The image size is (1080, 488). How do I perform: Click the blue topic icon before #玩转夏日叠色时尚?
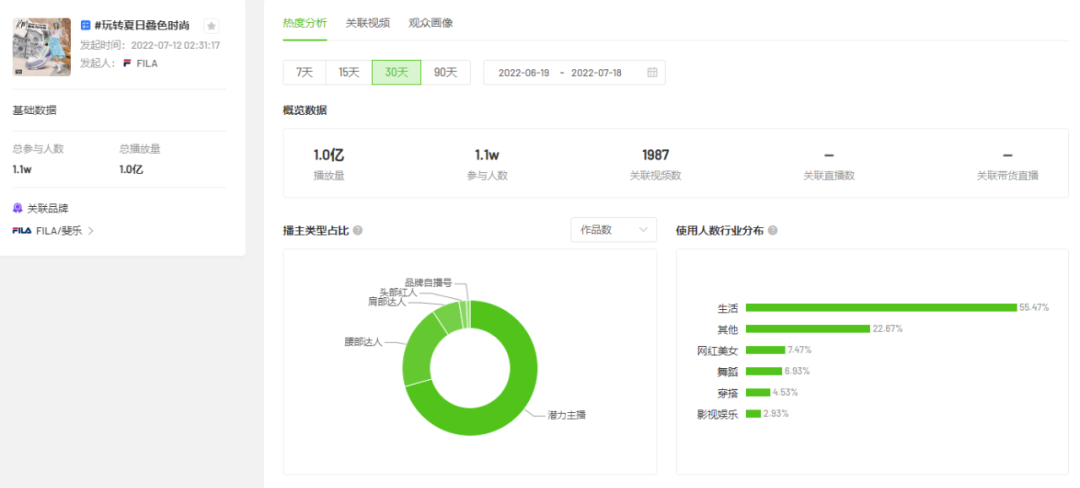pyautogui.click(x=85, y=25)
